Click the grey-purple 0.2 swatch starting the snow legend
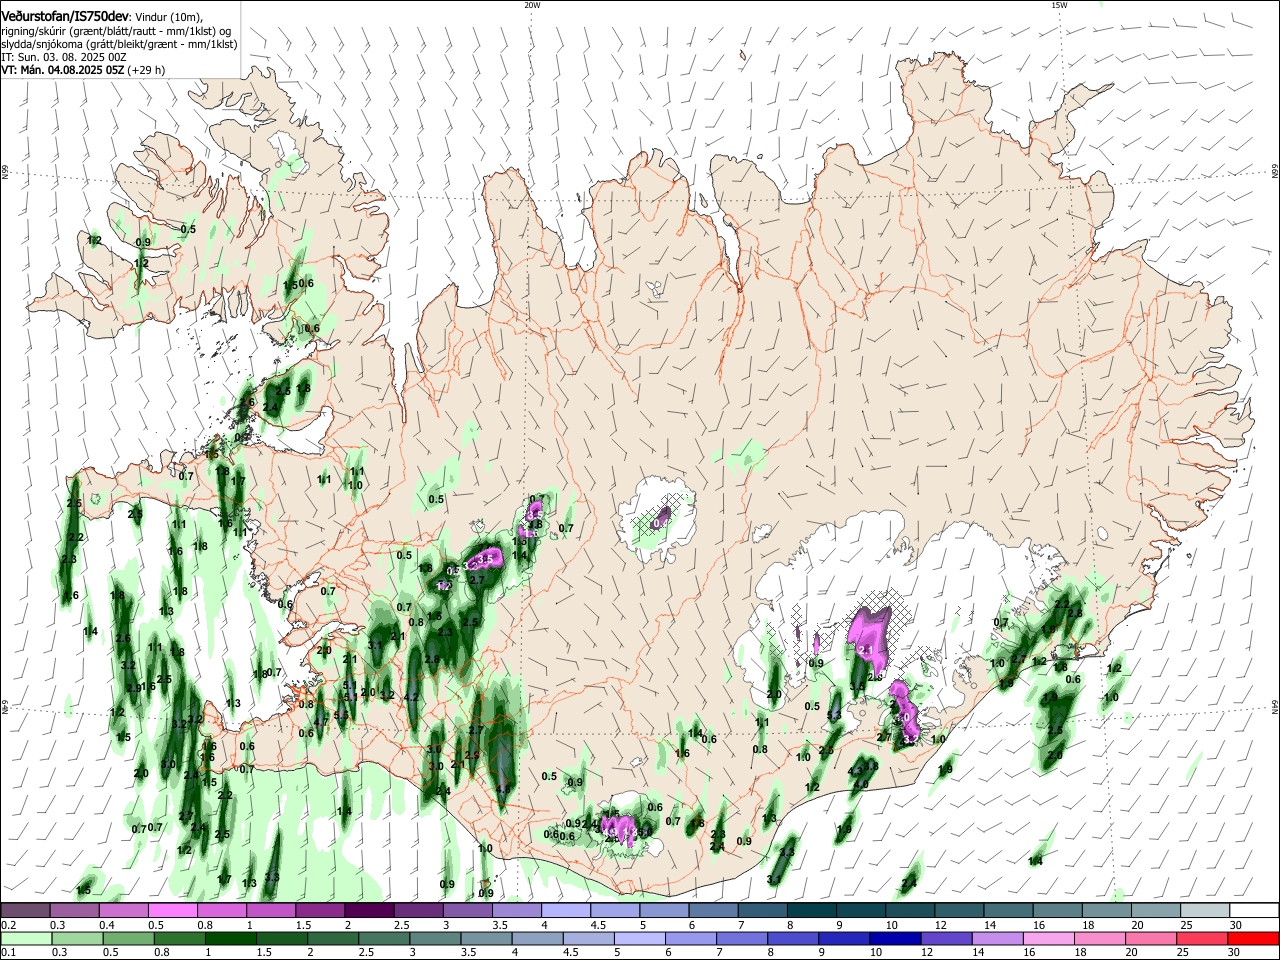The width and height of the screenshot is (1280, 960). tap(25, 910)
